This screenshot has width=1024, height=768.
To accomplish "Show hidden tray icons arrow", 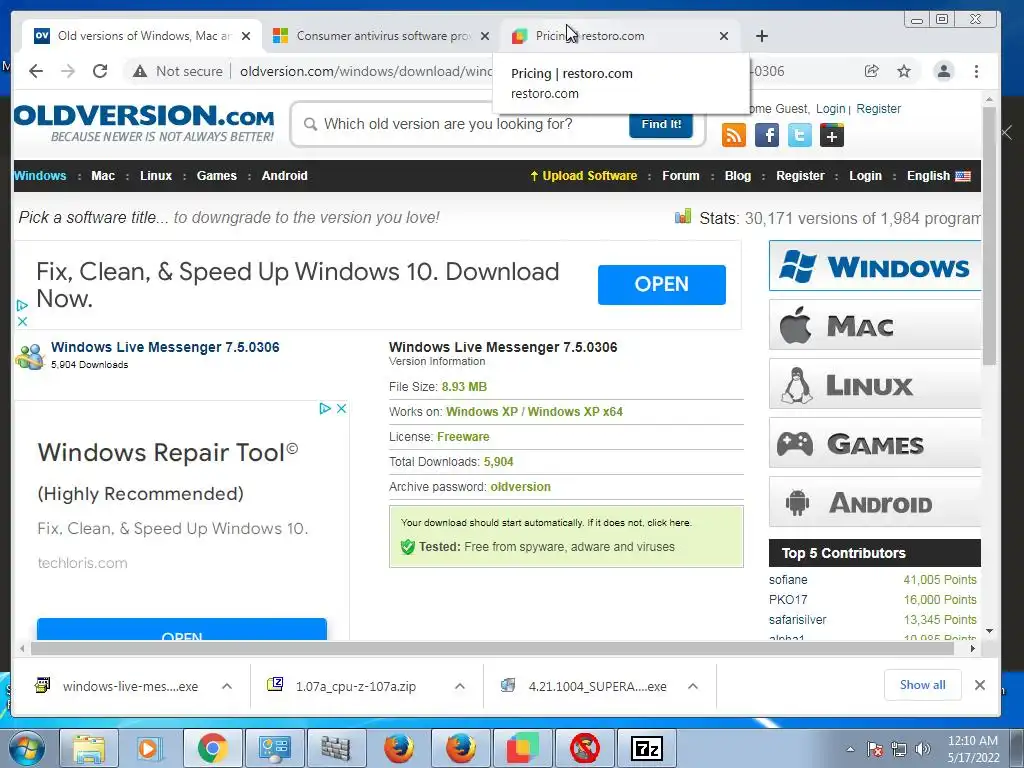I will click(x=850, y=749).
